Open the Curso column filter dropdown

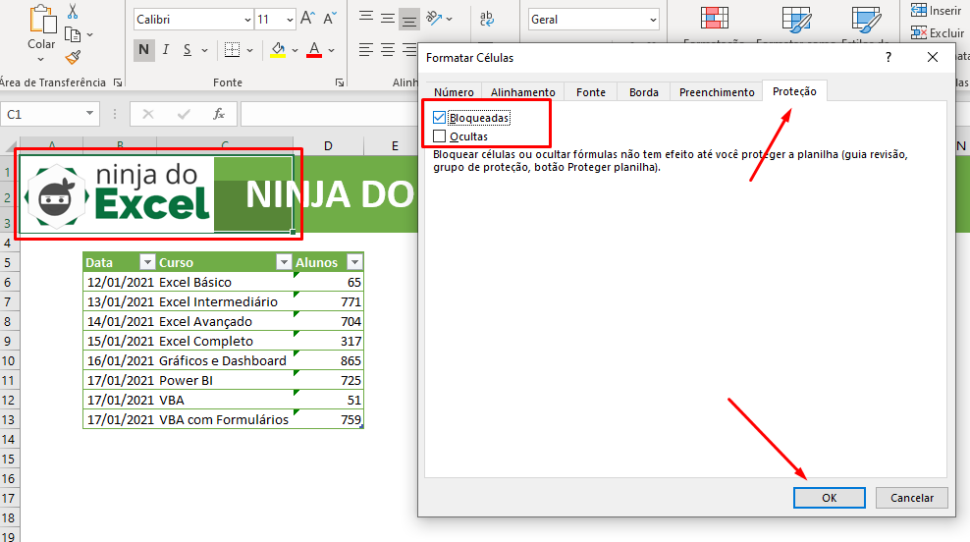coord(283,262)
